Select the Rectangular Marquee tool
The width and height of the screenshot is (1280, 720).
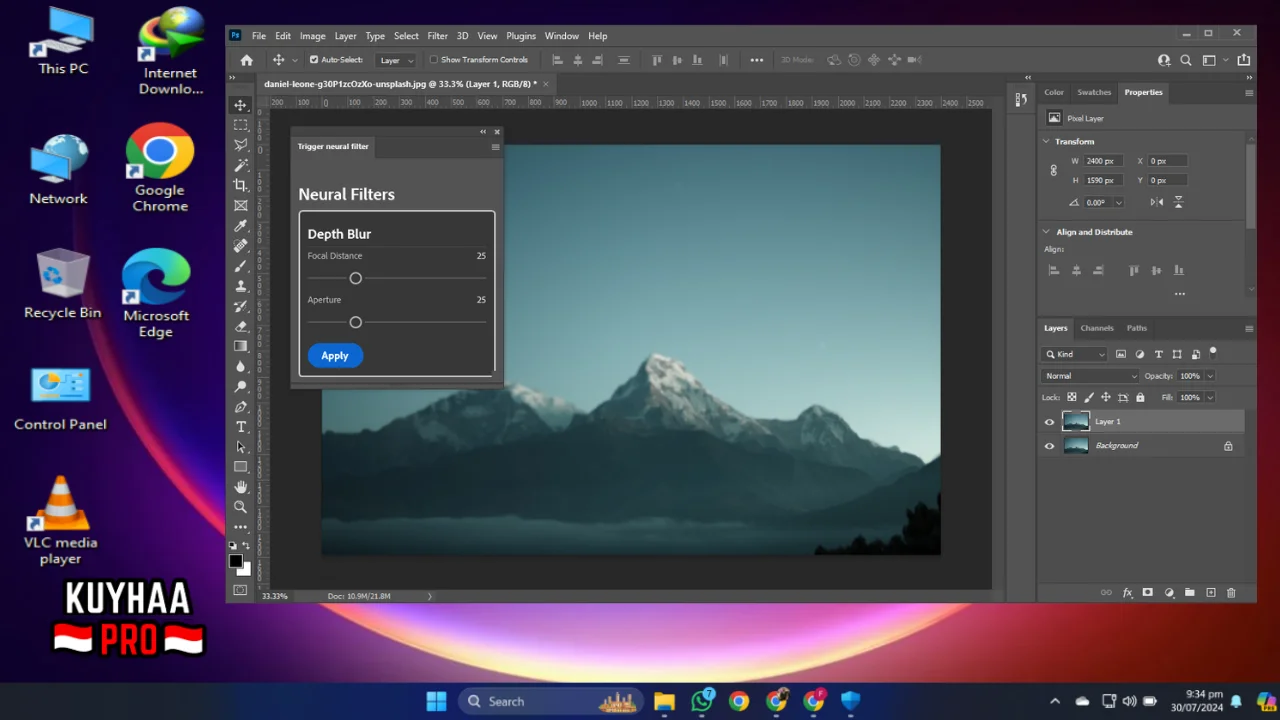[x=241, y=125]
